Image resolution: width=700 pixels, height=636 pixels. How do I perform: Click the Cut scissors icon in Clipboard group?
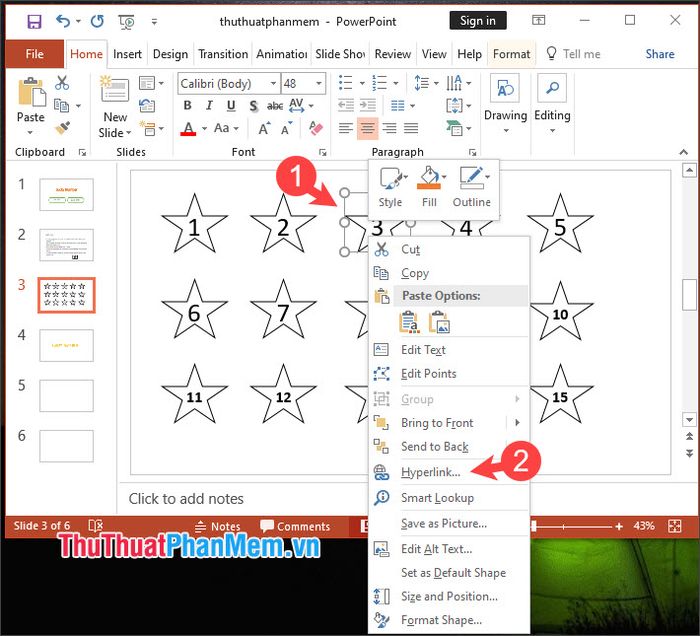coord(62,83)
